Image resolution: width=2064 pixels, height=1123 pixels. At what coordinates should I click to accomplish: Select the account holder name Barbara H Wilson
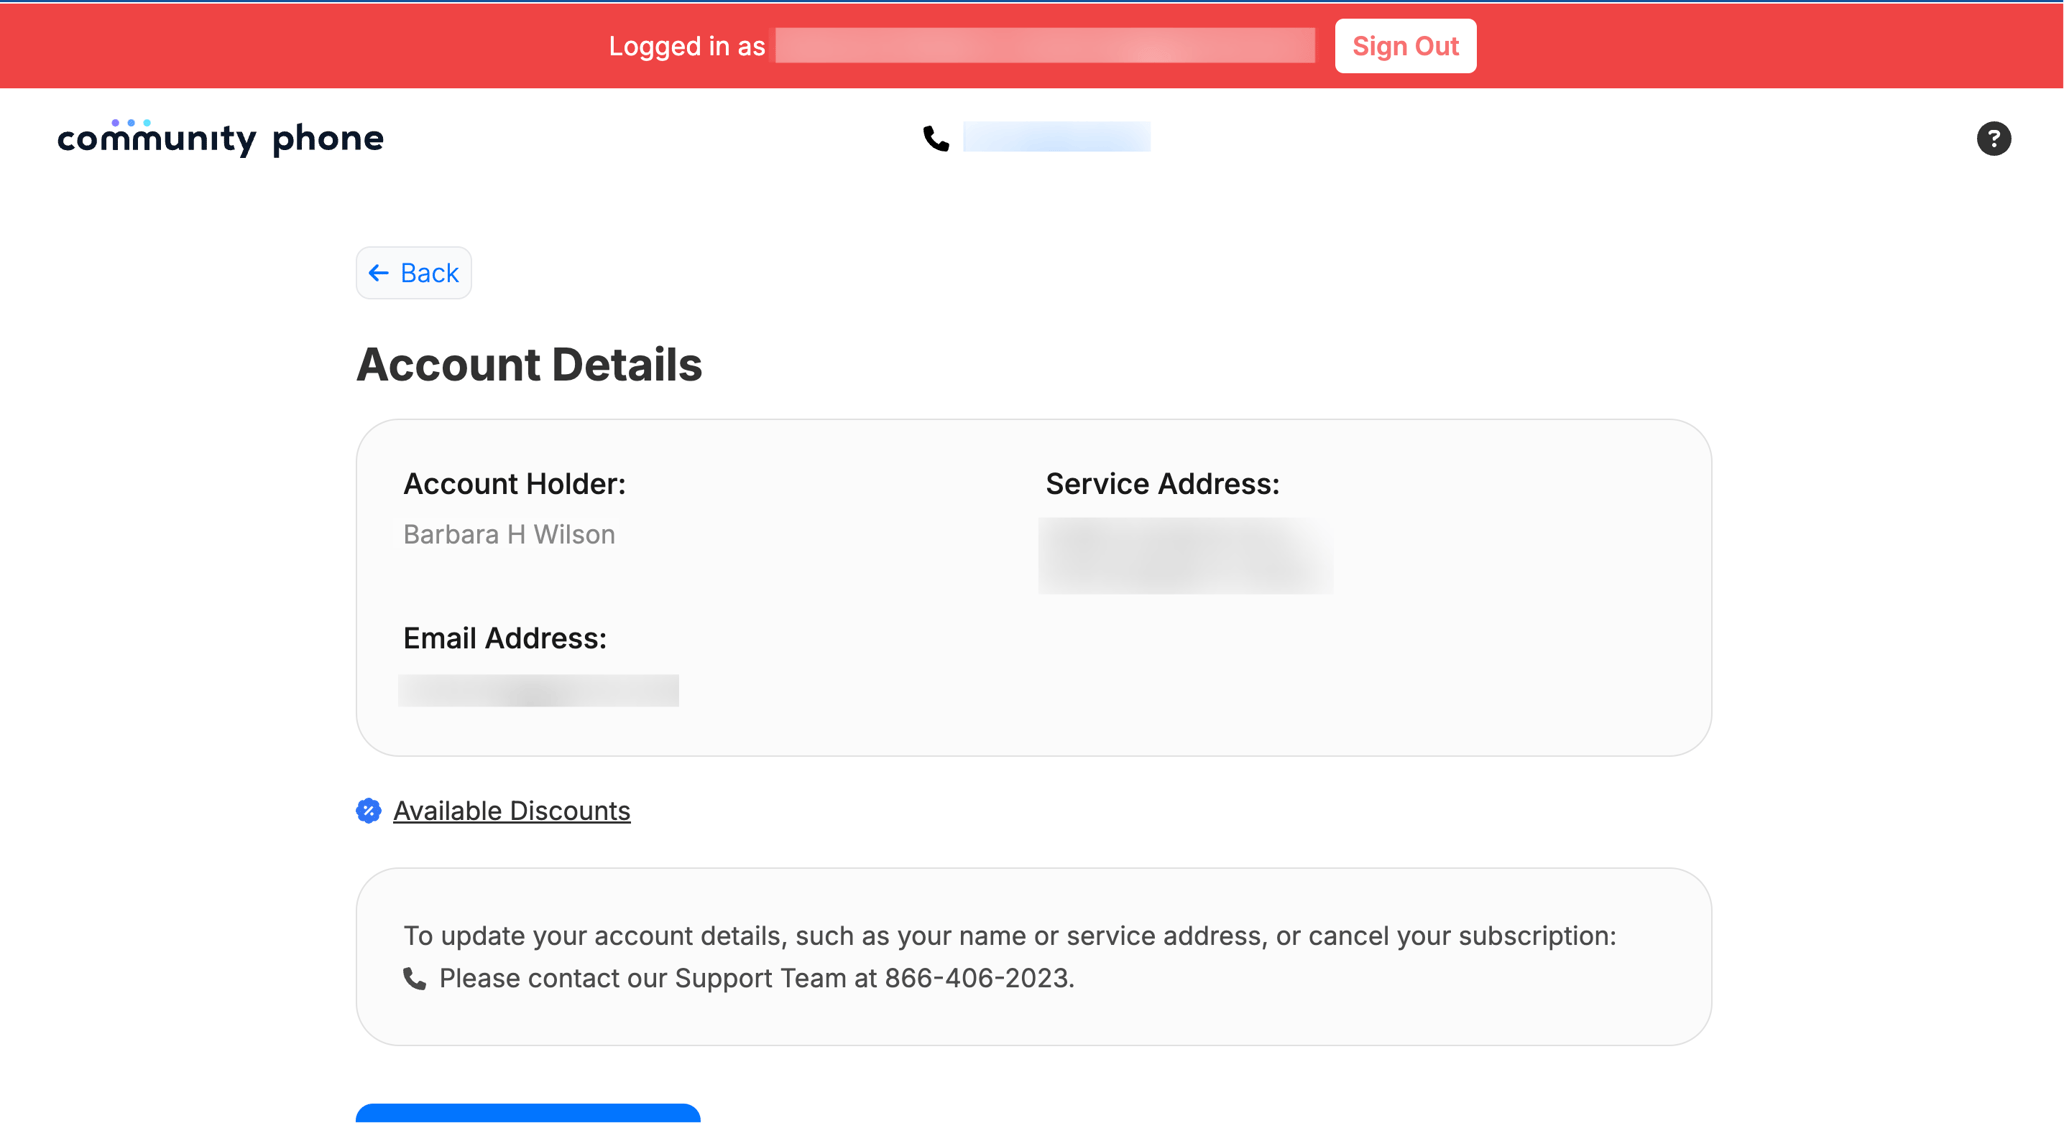(509, 534)
